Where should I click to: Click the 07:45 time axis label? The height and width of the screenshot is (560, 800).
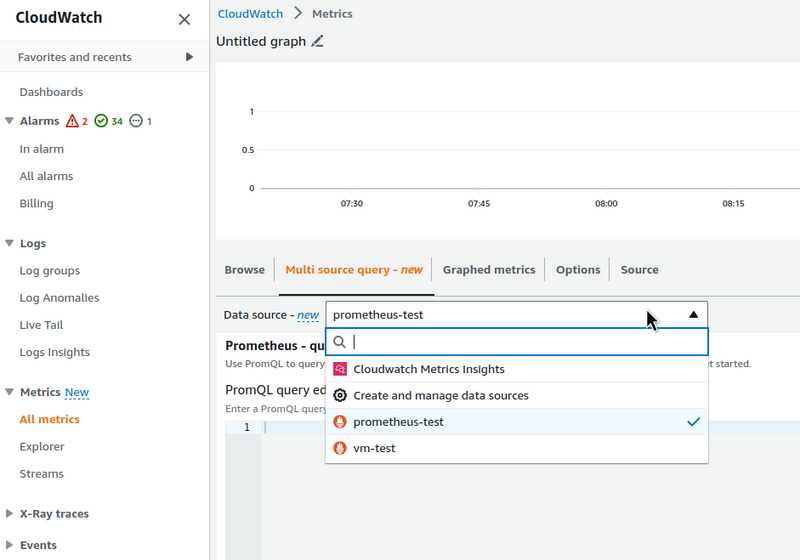pyautogui.click(x=479, y=203)
